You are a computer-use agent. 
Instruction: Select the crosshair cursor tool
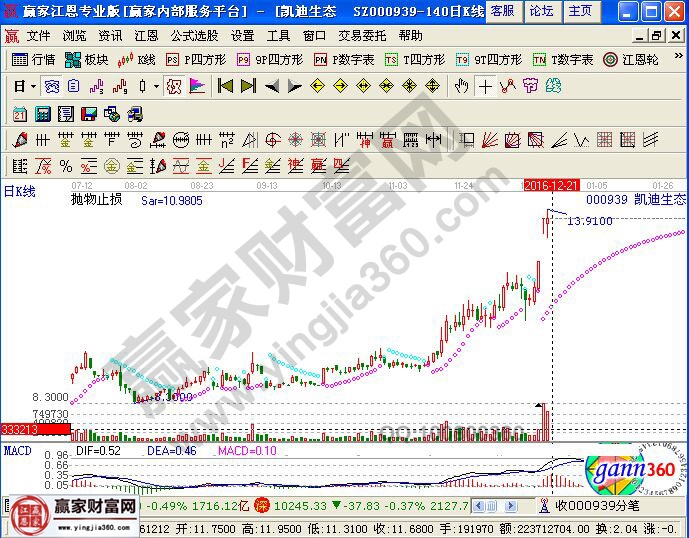pyautogui.click(x=485, y=86)
